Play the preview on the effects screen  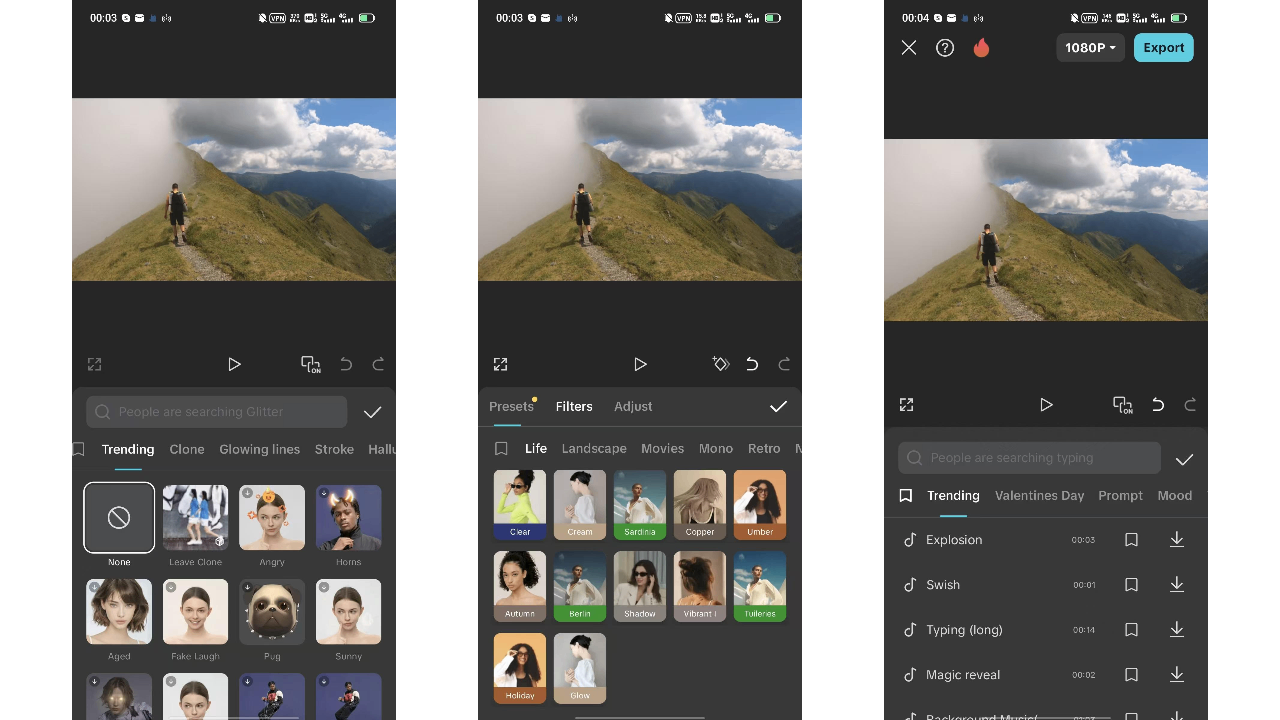[x=234, y=365]
